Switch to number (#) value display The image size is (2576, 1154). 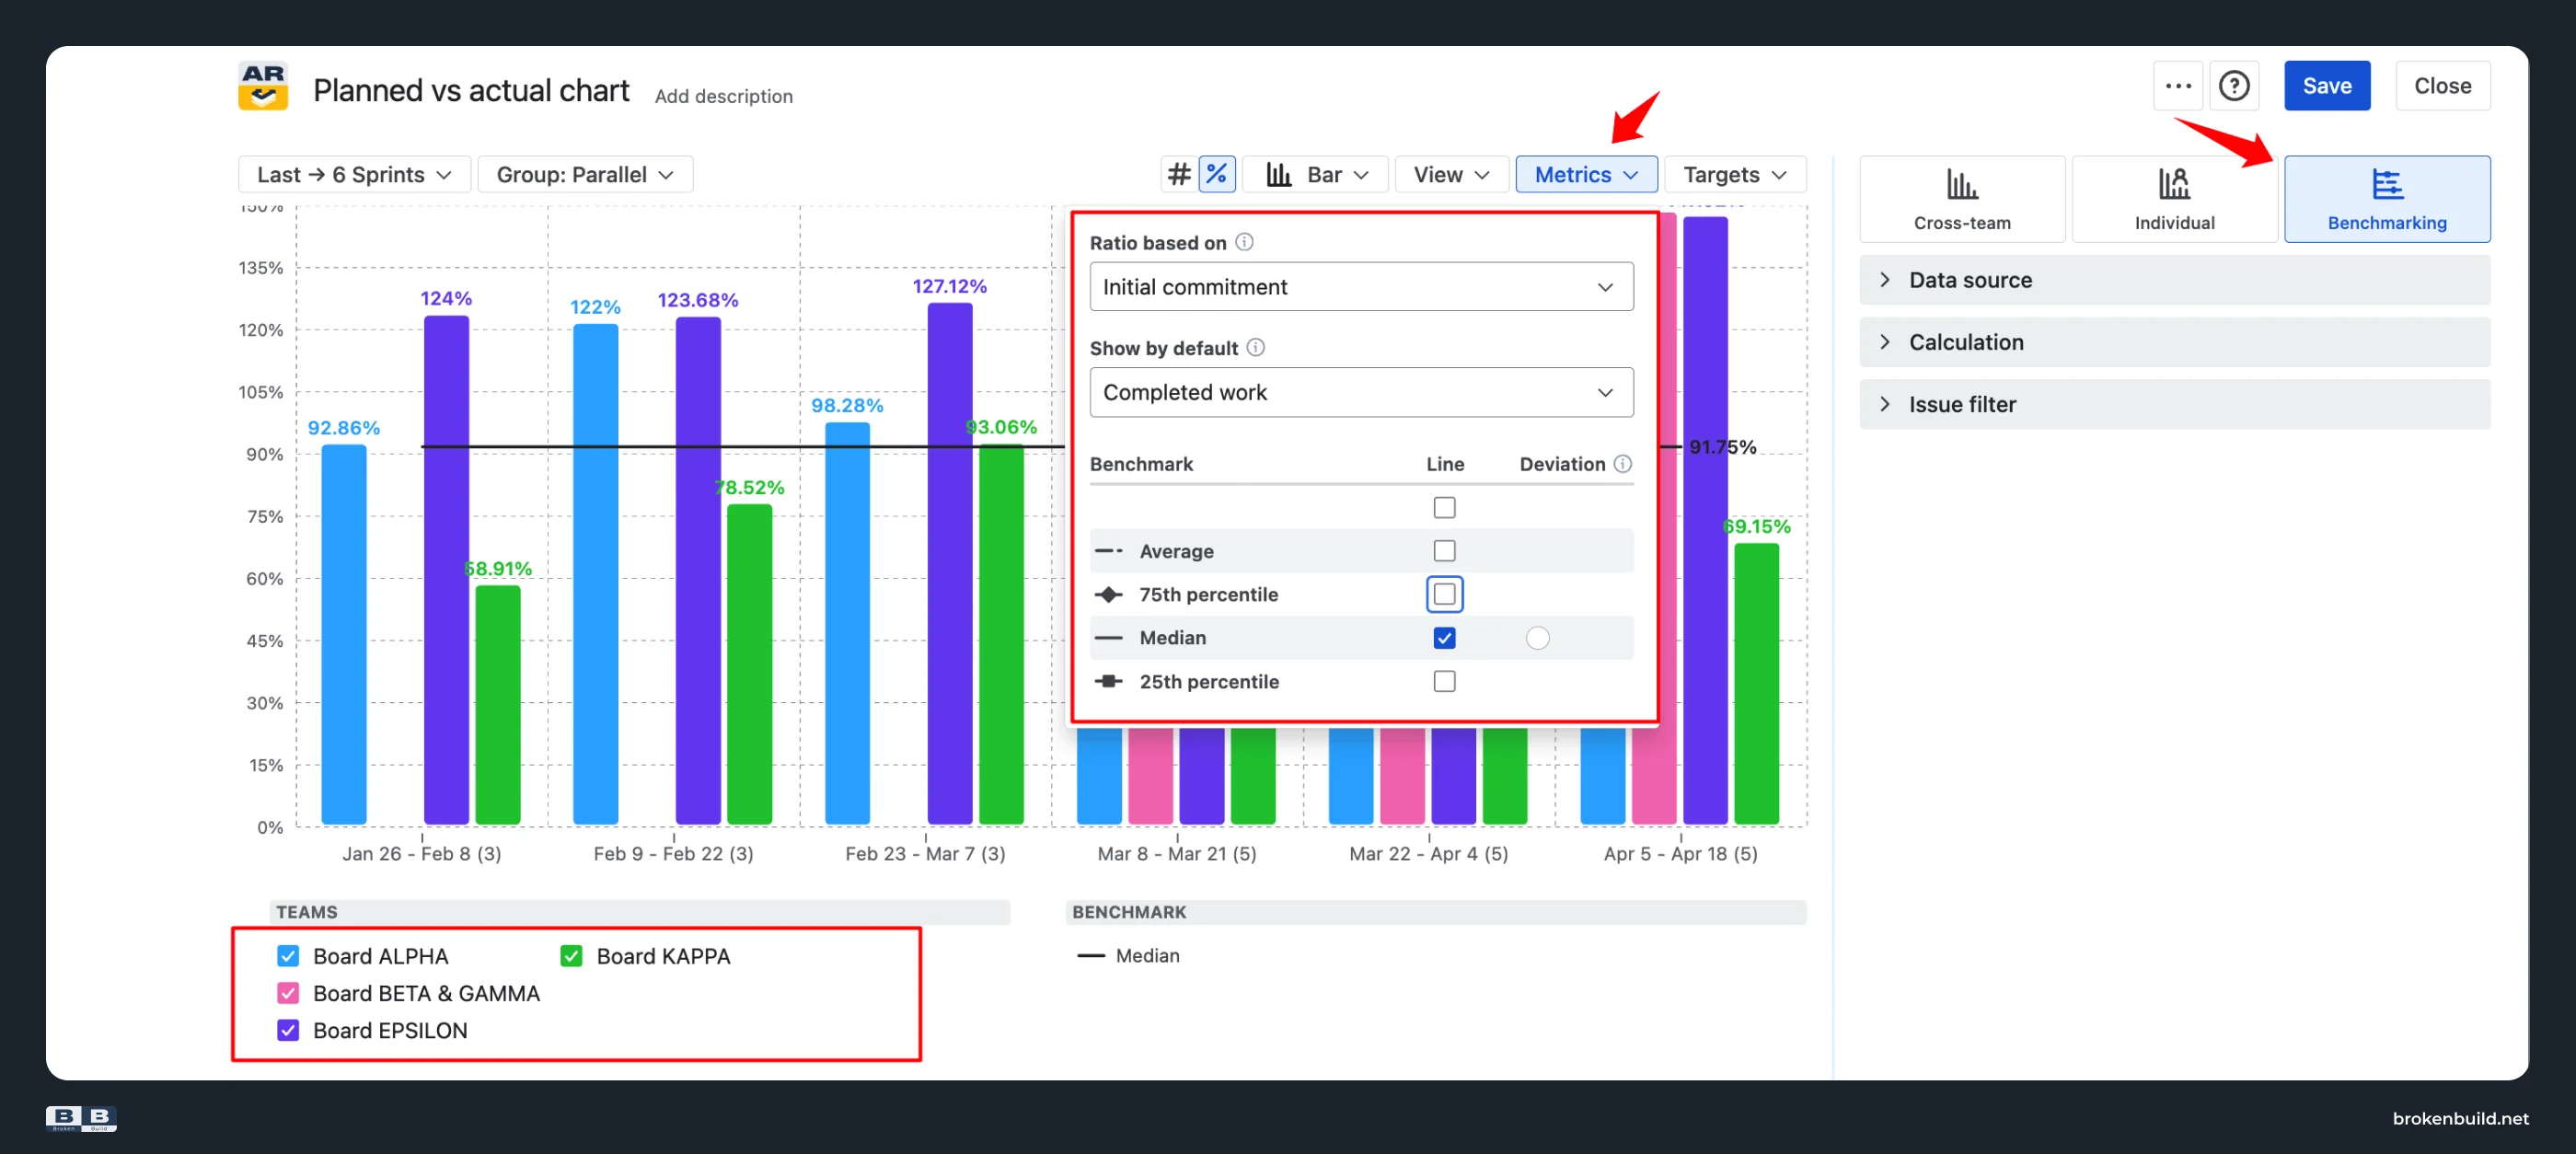[1179, 174]
